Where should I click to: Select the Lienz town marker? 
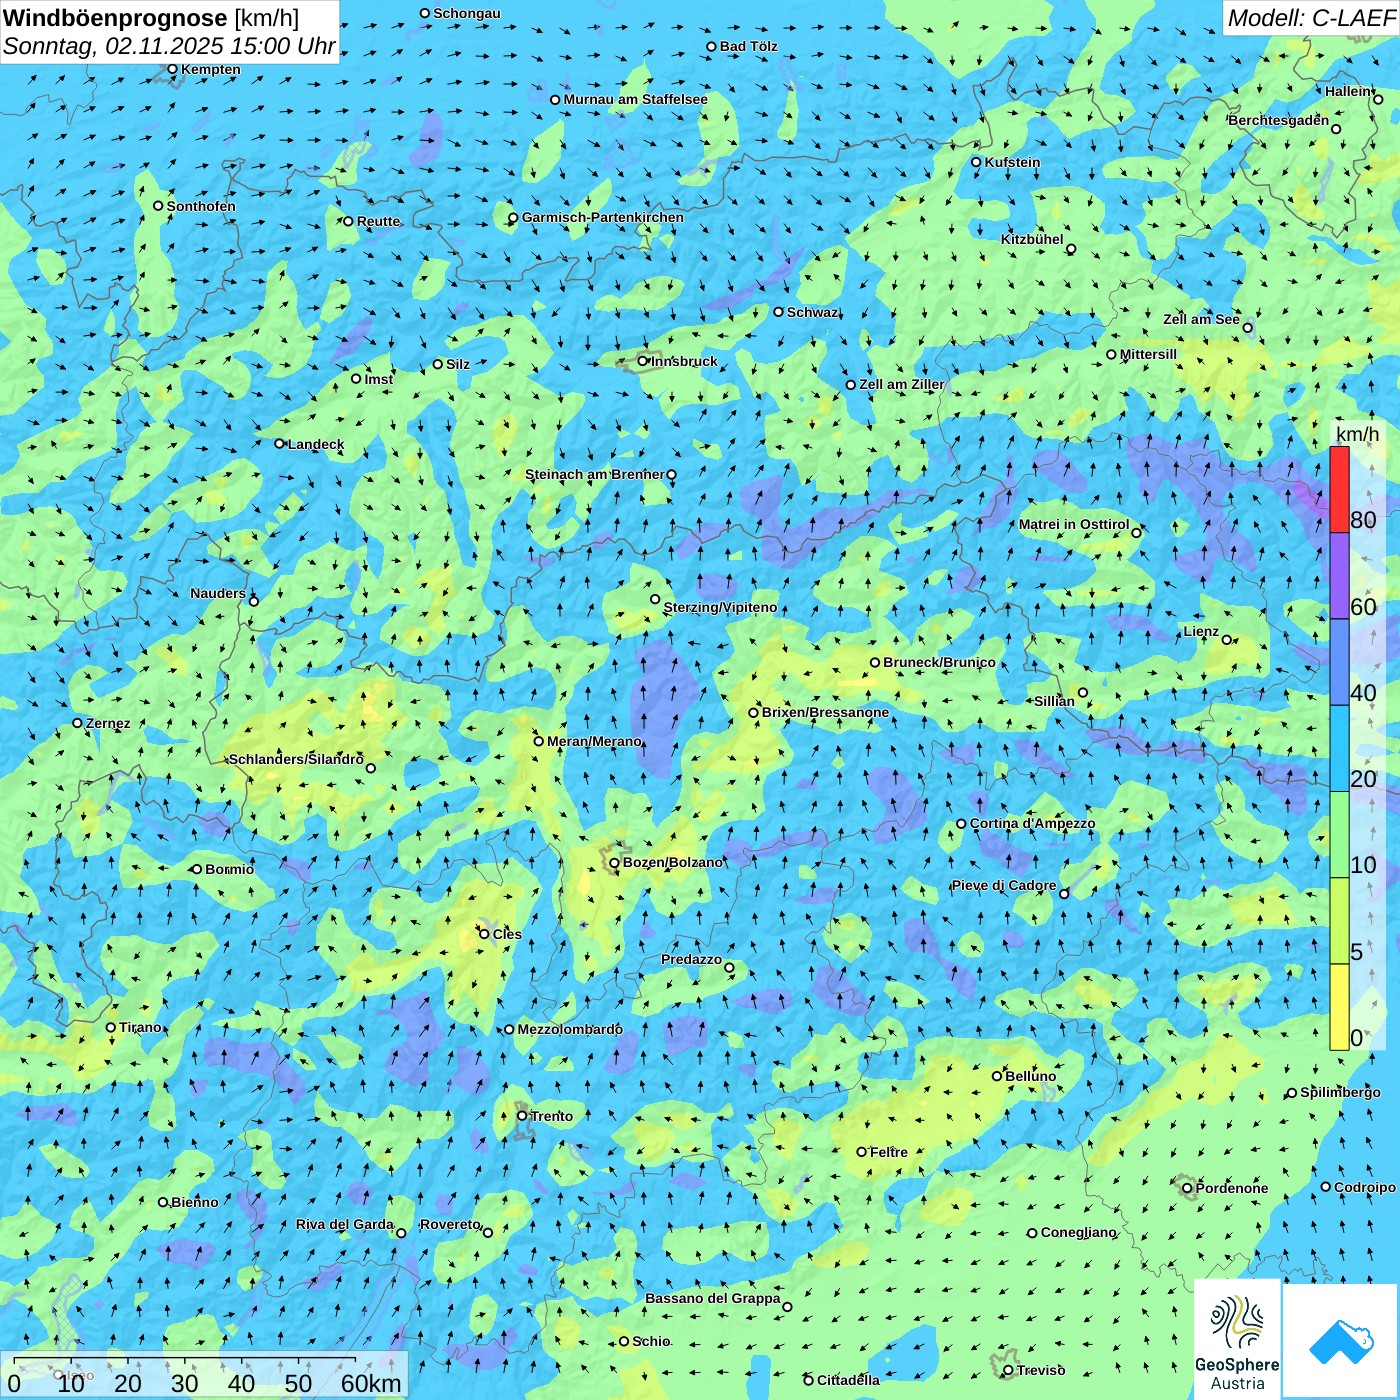(x=1227, y=640)
